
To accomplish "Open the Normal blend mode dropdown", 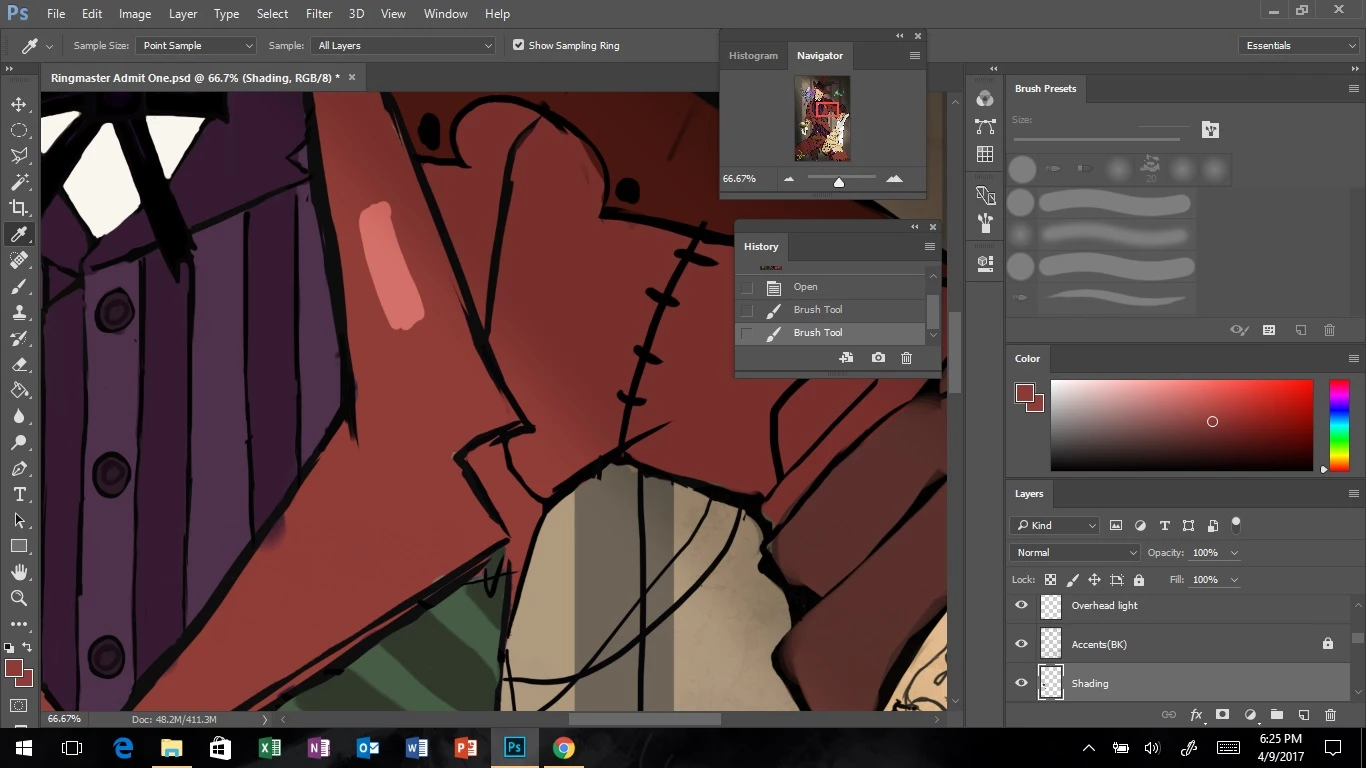I will pos(1075,552).
